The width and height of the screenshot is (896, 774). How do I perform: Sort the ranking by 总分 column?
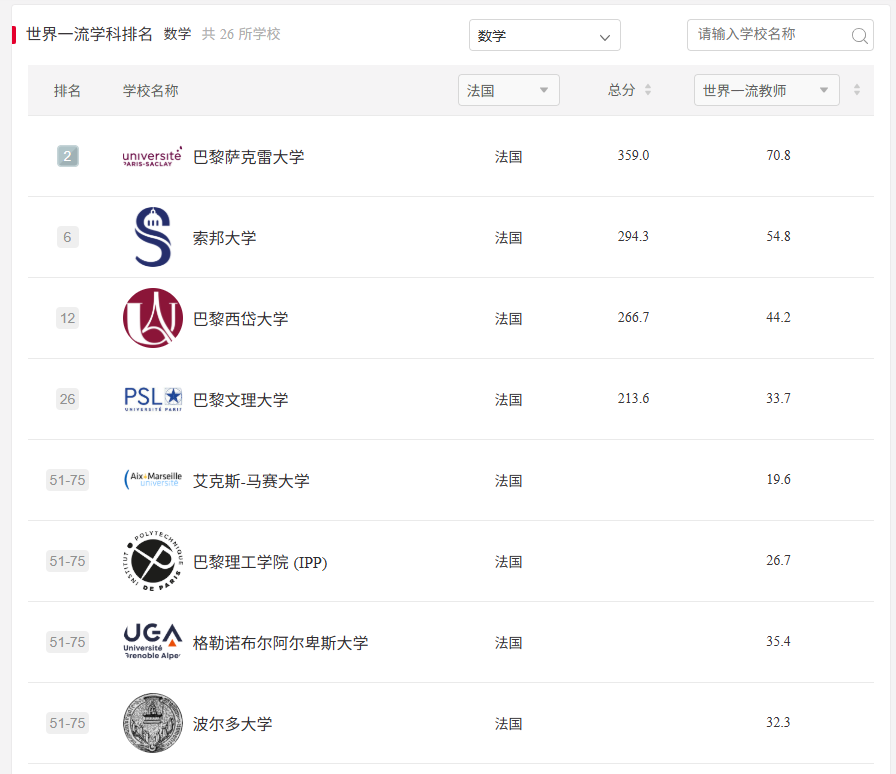pyautogui.click(x=627, y=89)
